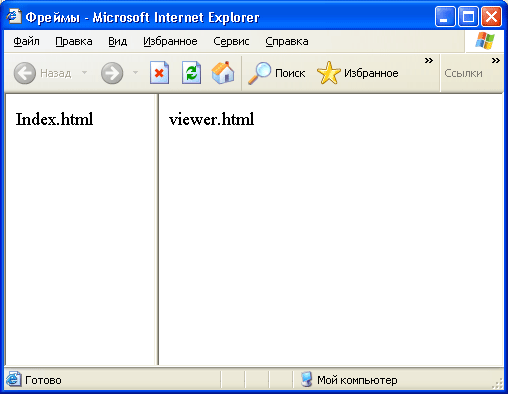This screenshot has width=508, height=394.
Task: Click the Поиск label text
Action: pyautogui.click(x=290, y=73)
